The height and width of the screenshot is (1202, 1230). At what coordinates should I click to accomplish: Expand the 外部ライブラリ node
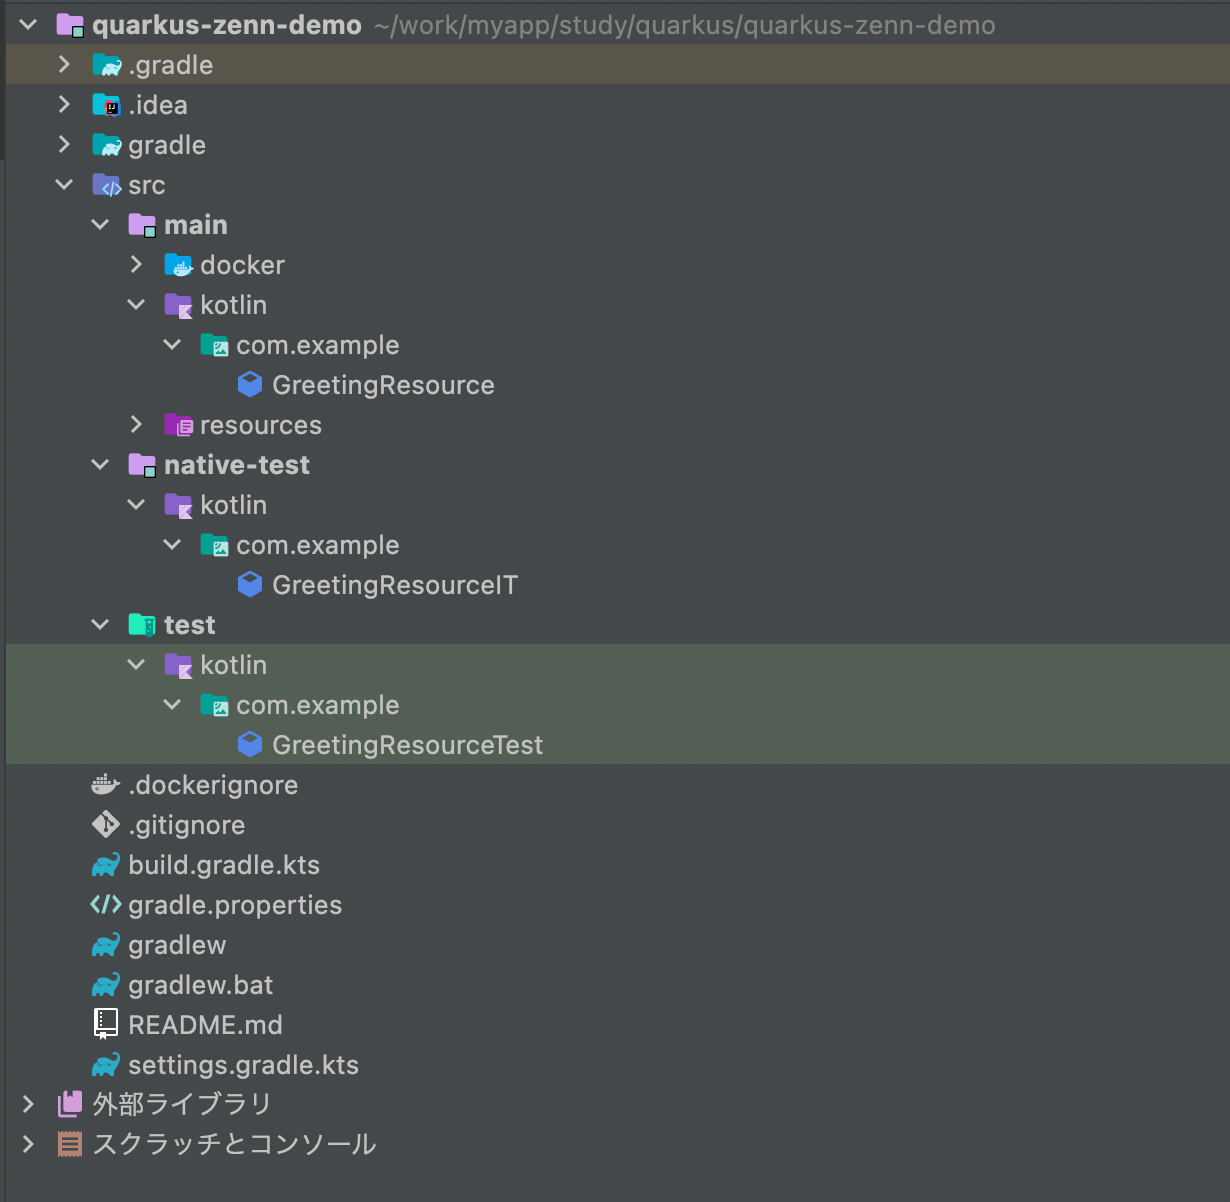click(28, 1104)
